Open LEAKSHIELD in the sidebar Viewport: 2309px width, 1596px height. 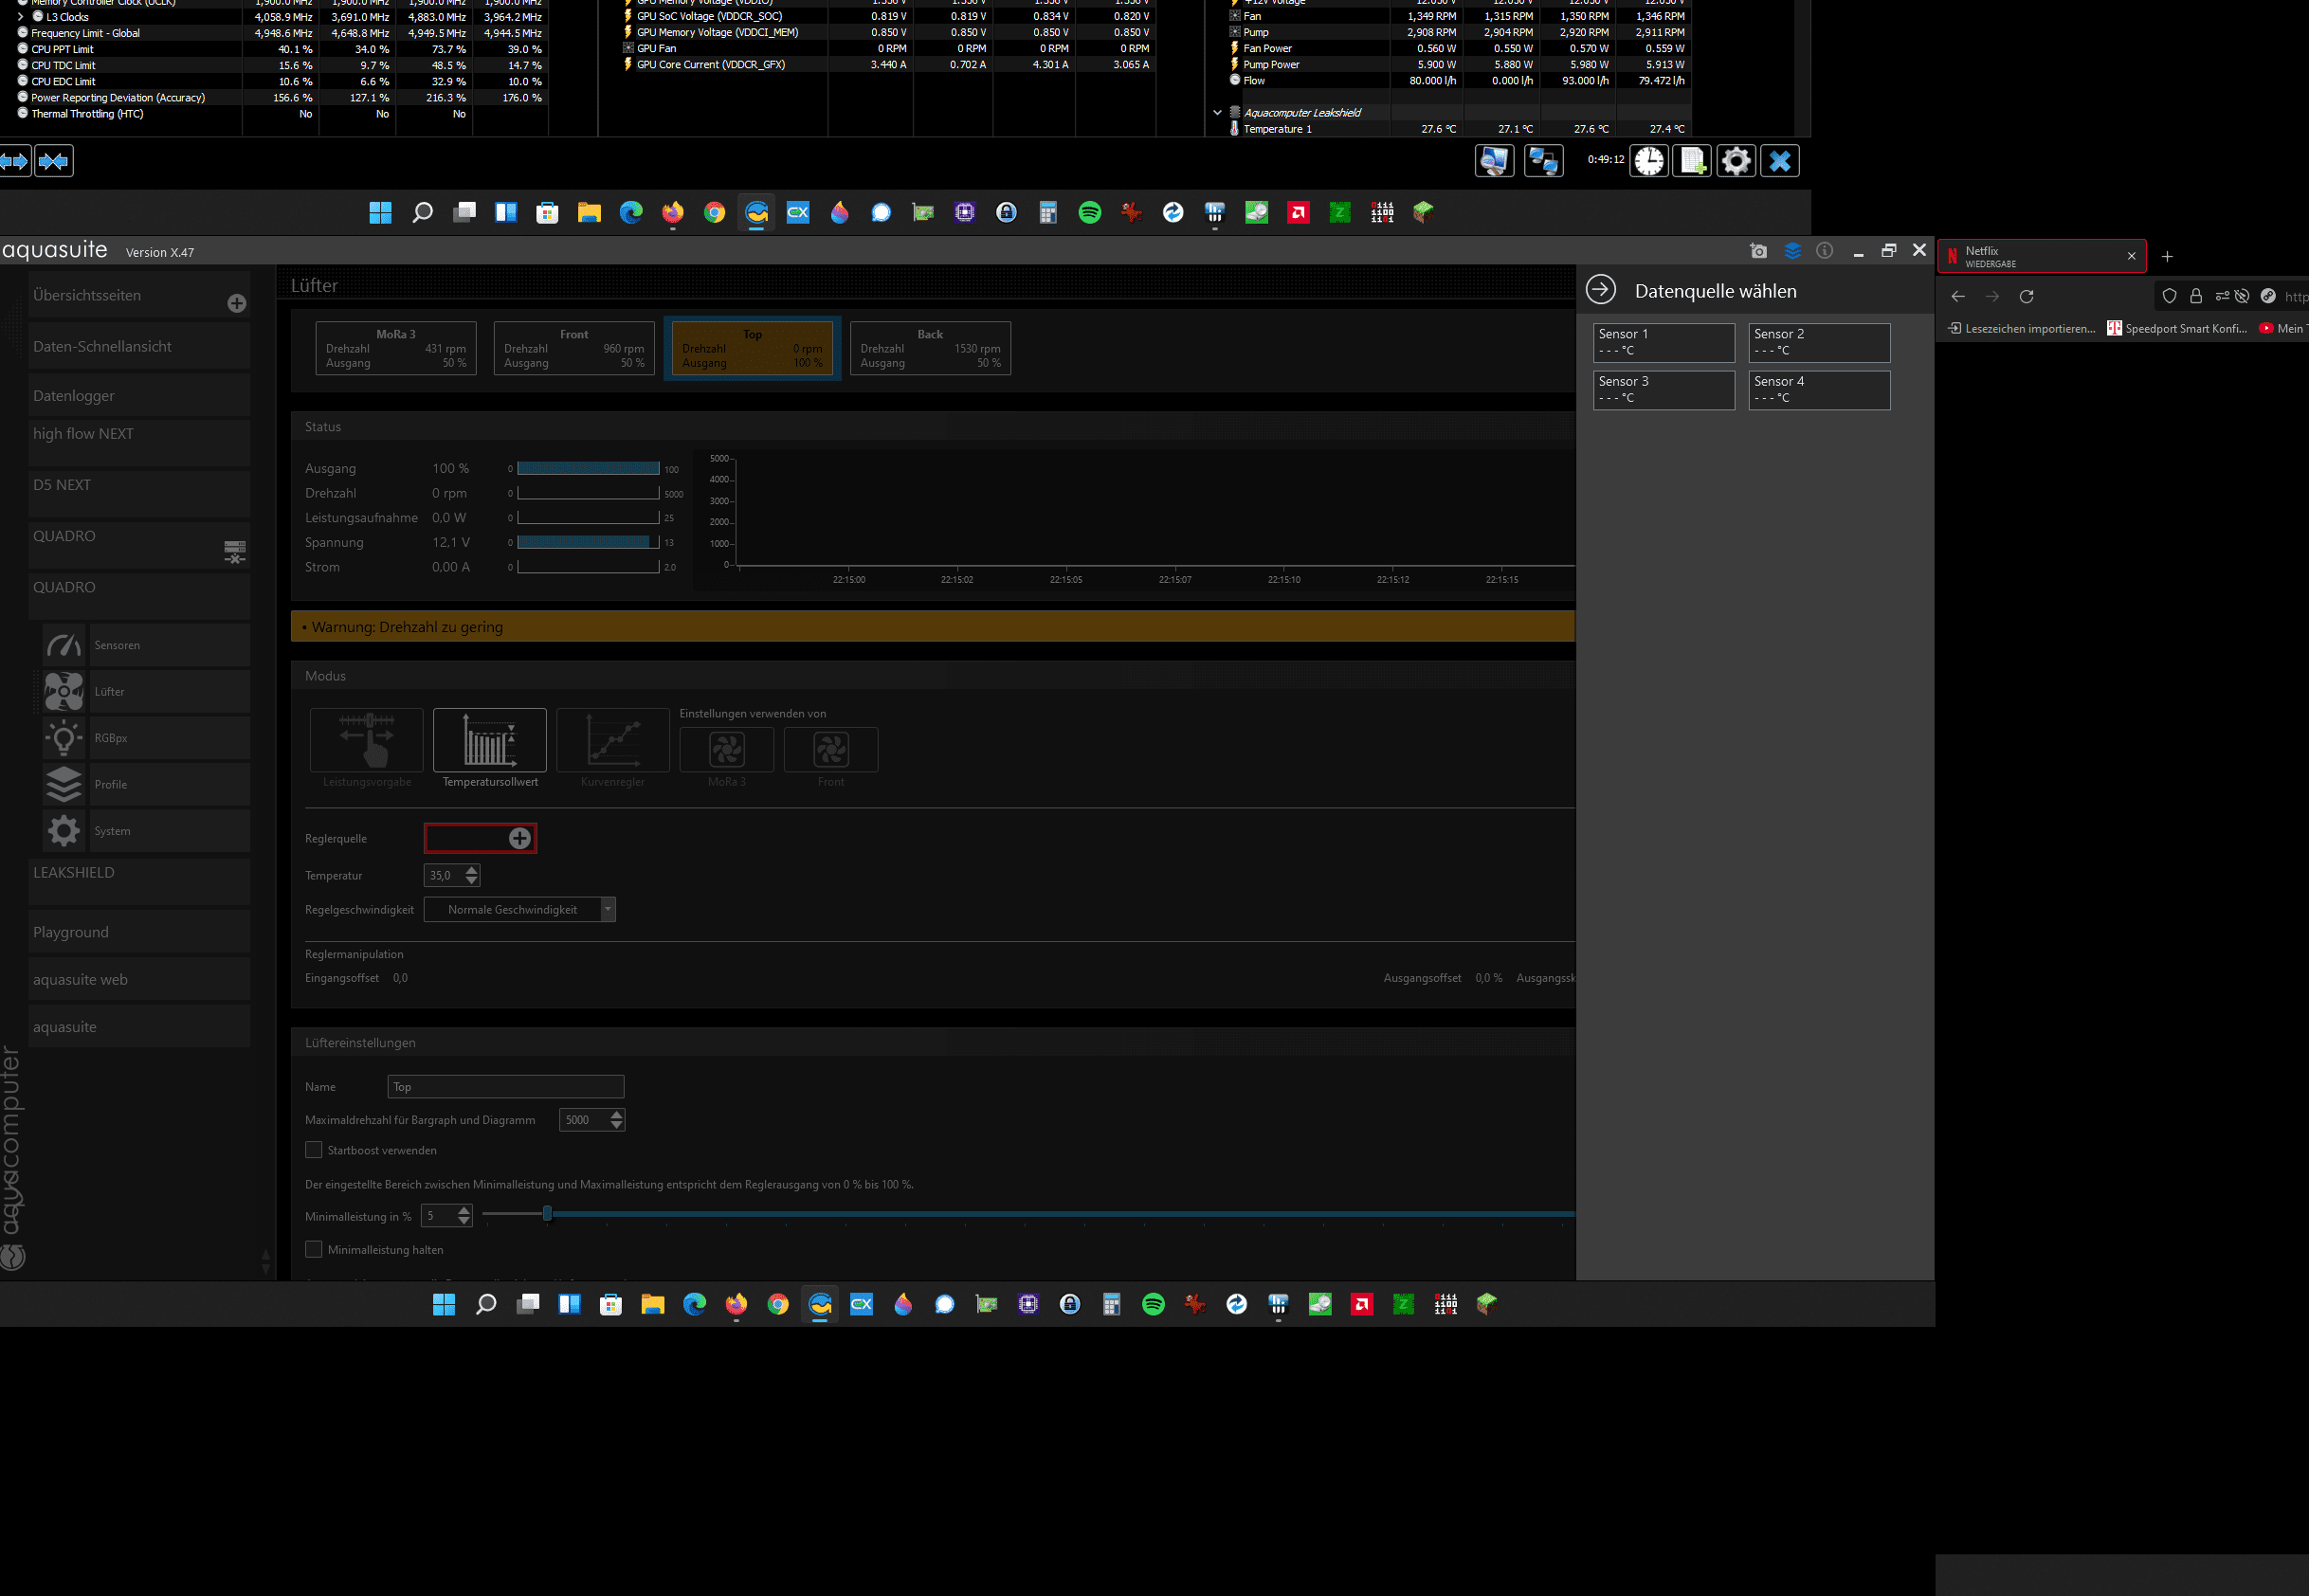tap(139, 881)
